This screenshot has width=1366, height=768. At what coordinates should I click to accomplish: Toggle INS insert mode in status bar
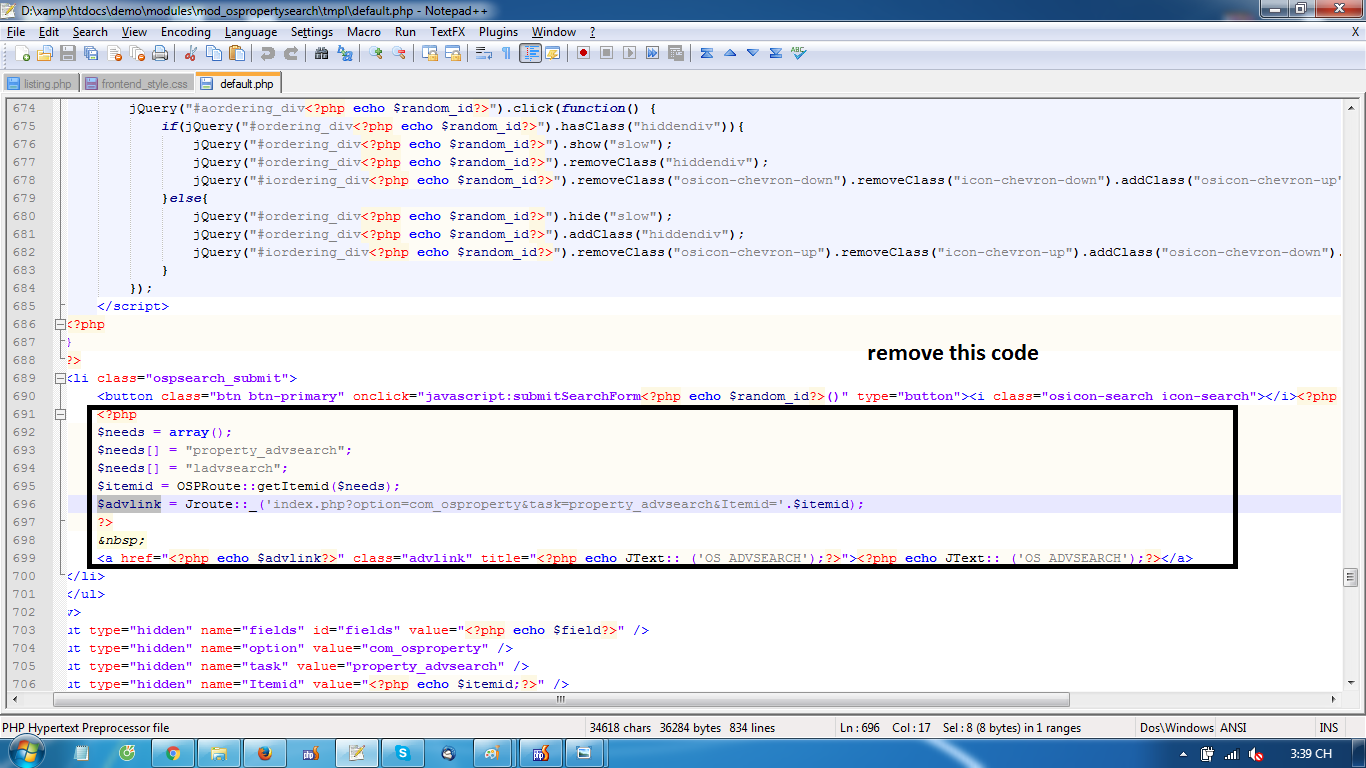pyautogui.click(x=1329, y=728)
